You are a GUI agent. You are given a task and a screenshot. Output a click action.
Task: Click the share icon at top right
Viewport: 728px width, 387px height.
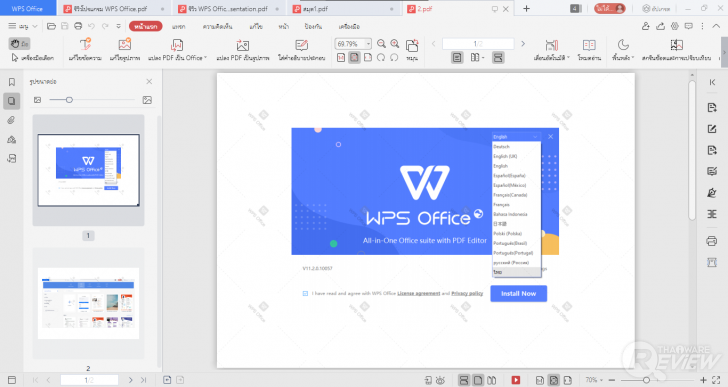[x=660, y=26]
